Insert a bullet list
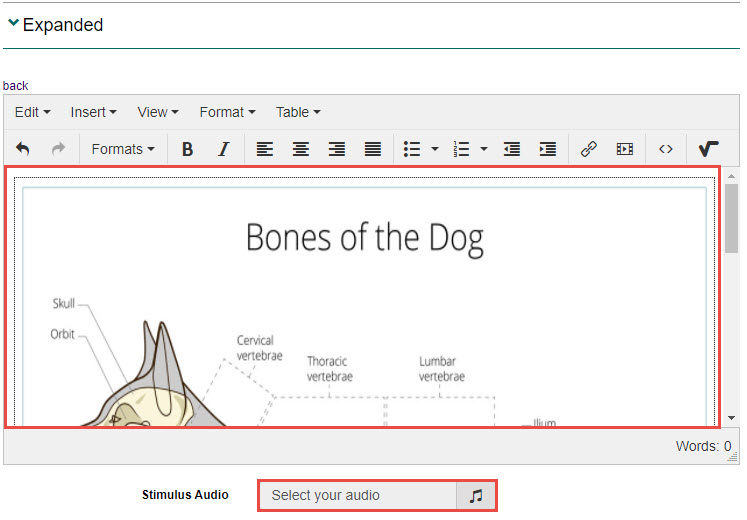Viewport: 747px width, 520px height. pos(412,149)
